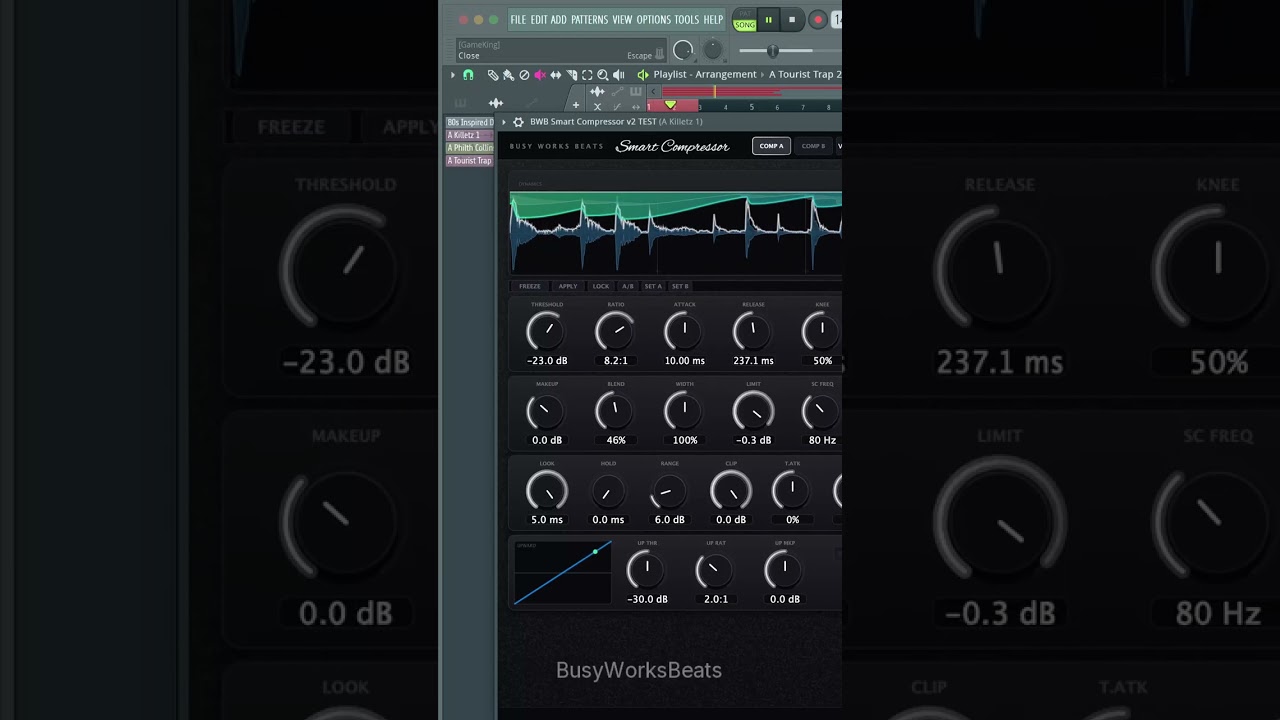
Task: Click the THRESHOLD knob at -23.0 dB
Action: click(x=546, y=331)
